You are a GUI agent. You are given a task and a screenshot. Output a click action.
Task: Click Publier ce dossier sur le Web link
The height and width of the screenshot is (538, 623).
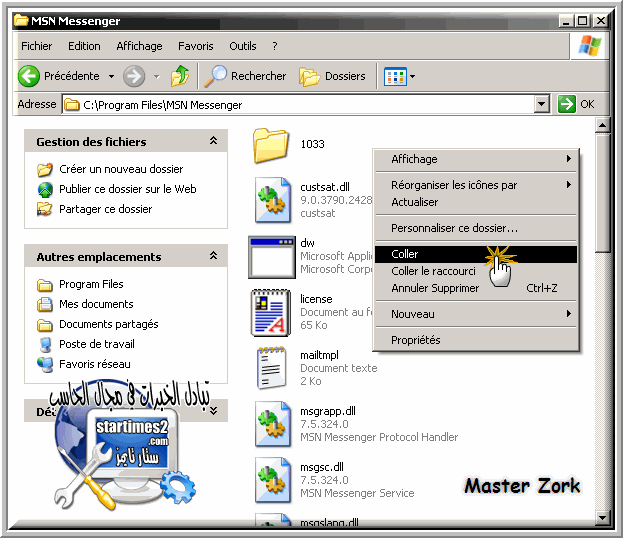coord(128,189)
